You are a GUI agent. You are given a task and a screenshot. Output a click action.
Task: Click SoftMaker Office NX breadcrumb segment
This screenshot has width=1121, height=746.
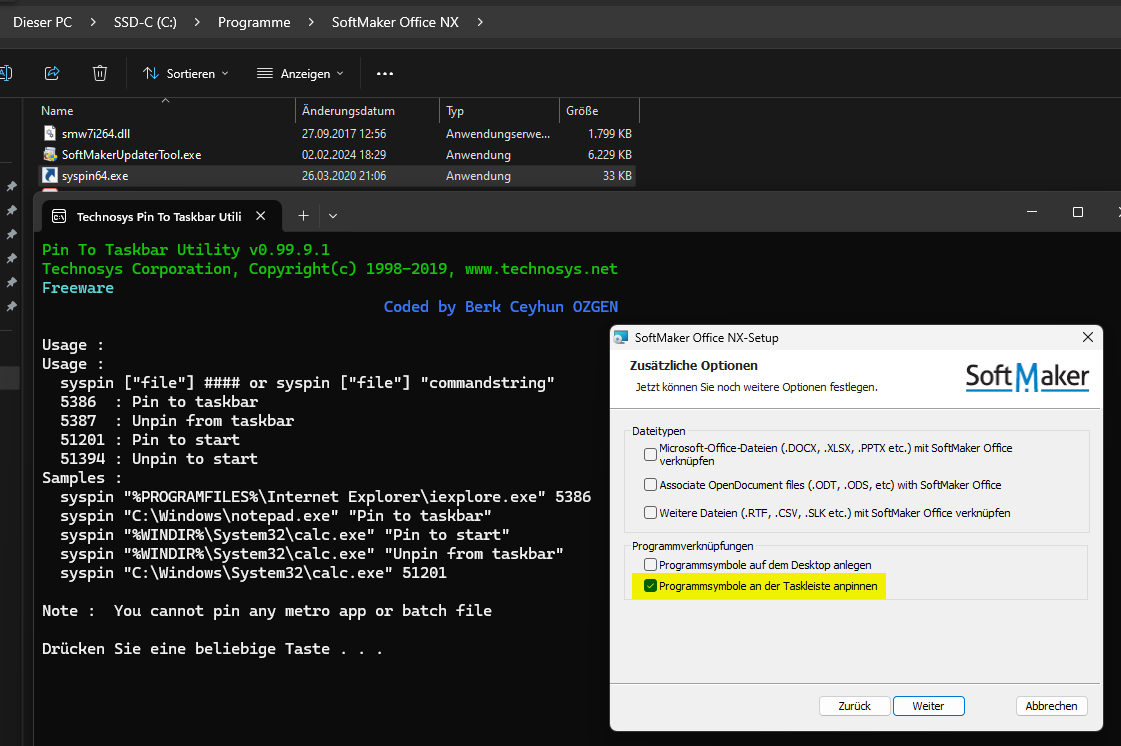click(x=395, y=22)
